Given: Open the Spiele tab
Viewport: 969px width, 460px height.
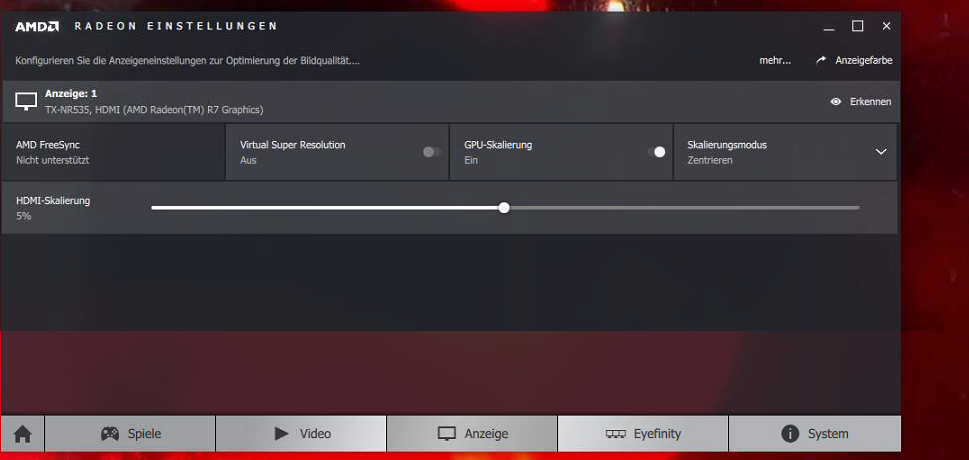Looking at the screenshot, I should point(130,434).
